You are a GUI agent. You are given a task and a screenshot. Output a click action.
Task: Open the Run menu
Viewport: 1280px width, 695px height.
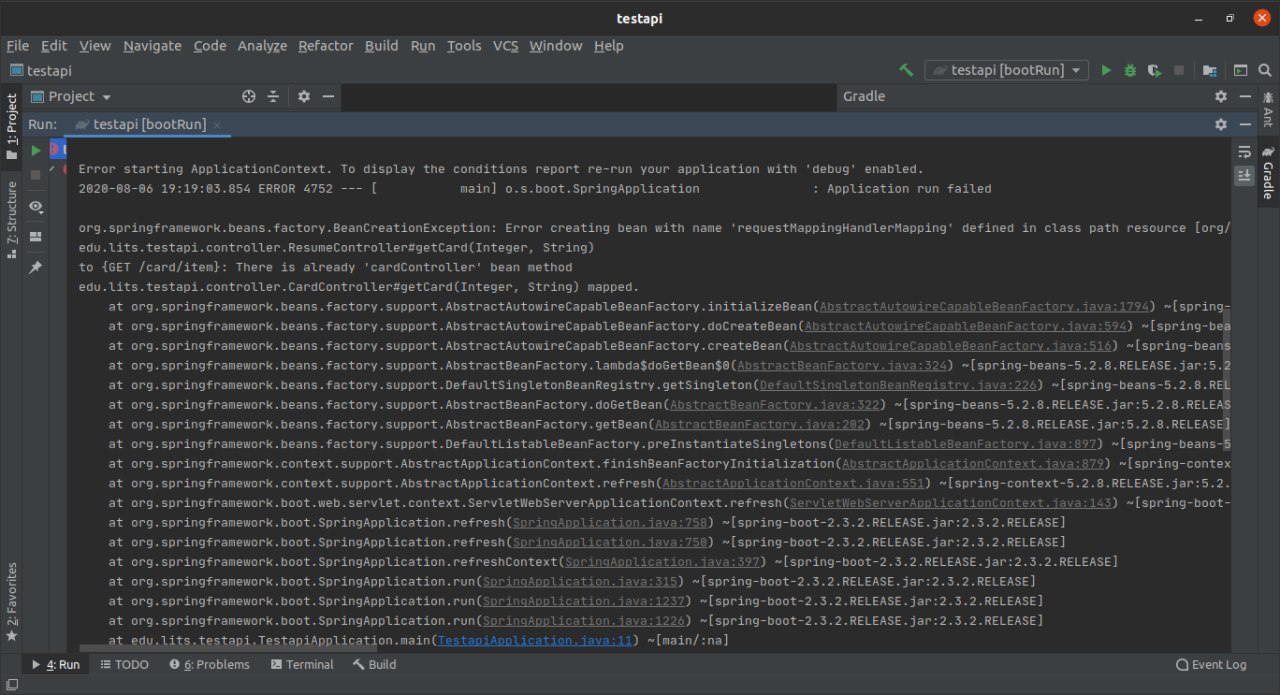click(423, 46)
